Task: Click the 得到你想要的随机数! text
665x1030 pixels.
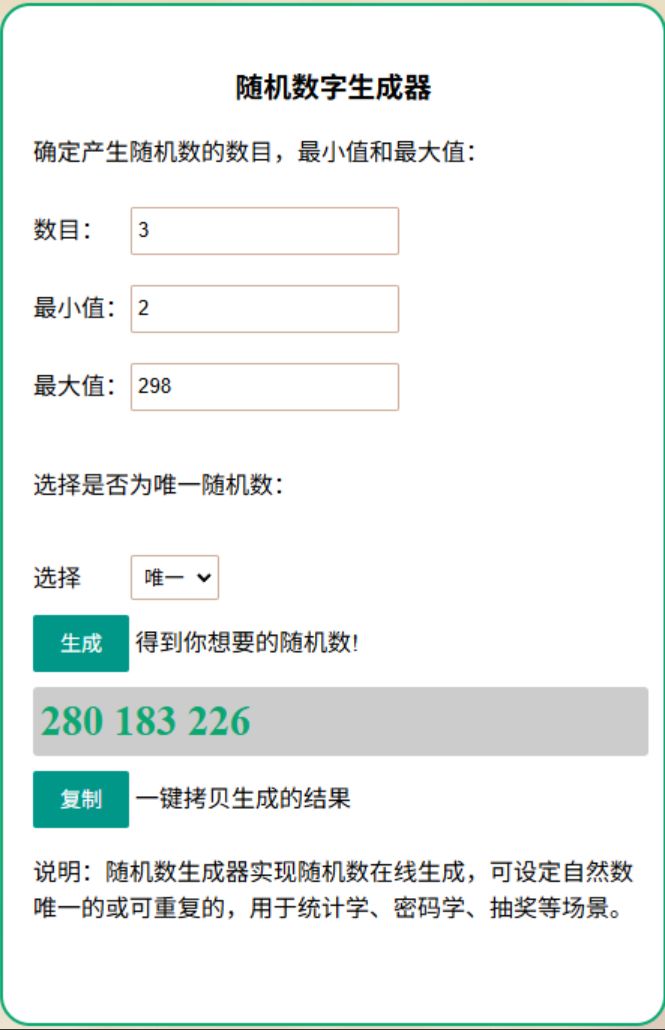Action: click(x=246, y=643)
